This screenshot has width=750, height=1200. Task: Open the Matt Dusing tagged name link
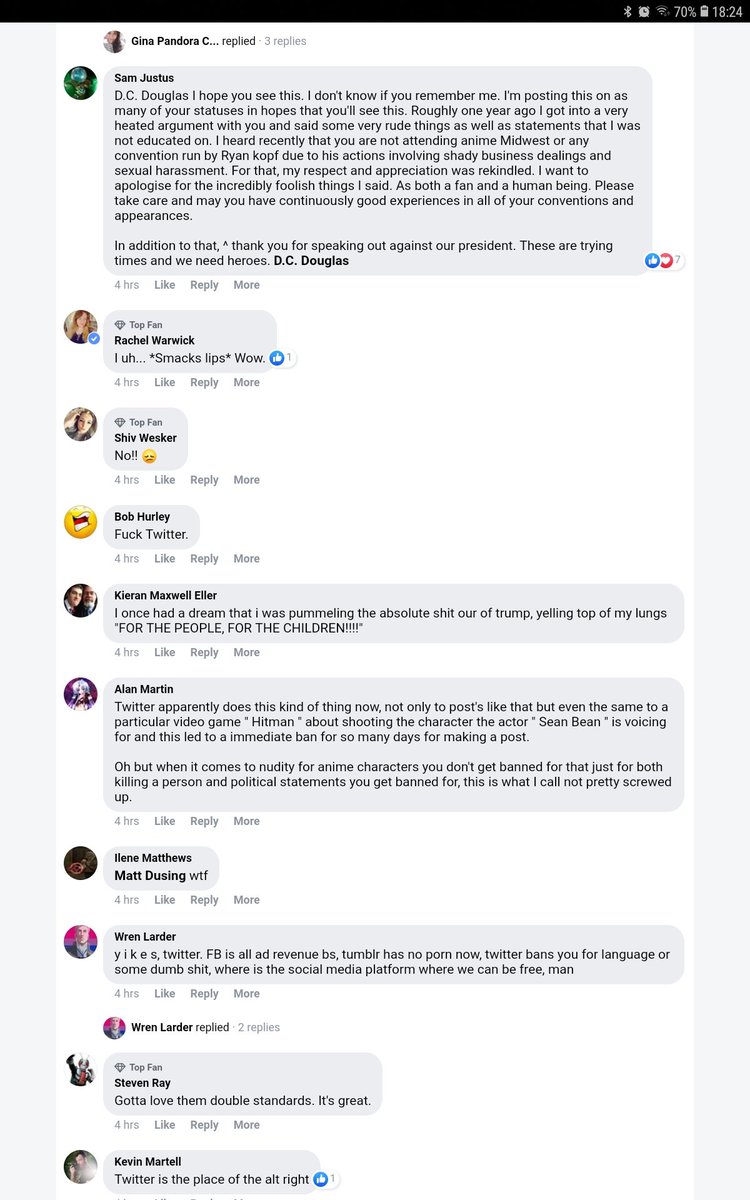(x=150, y=876)
